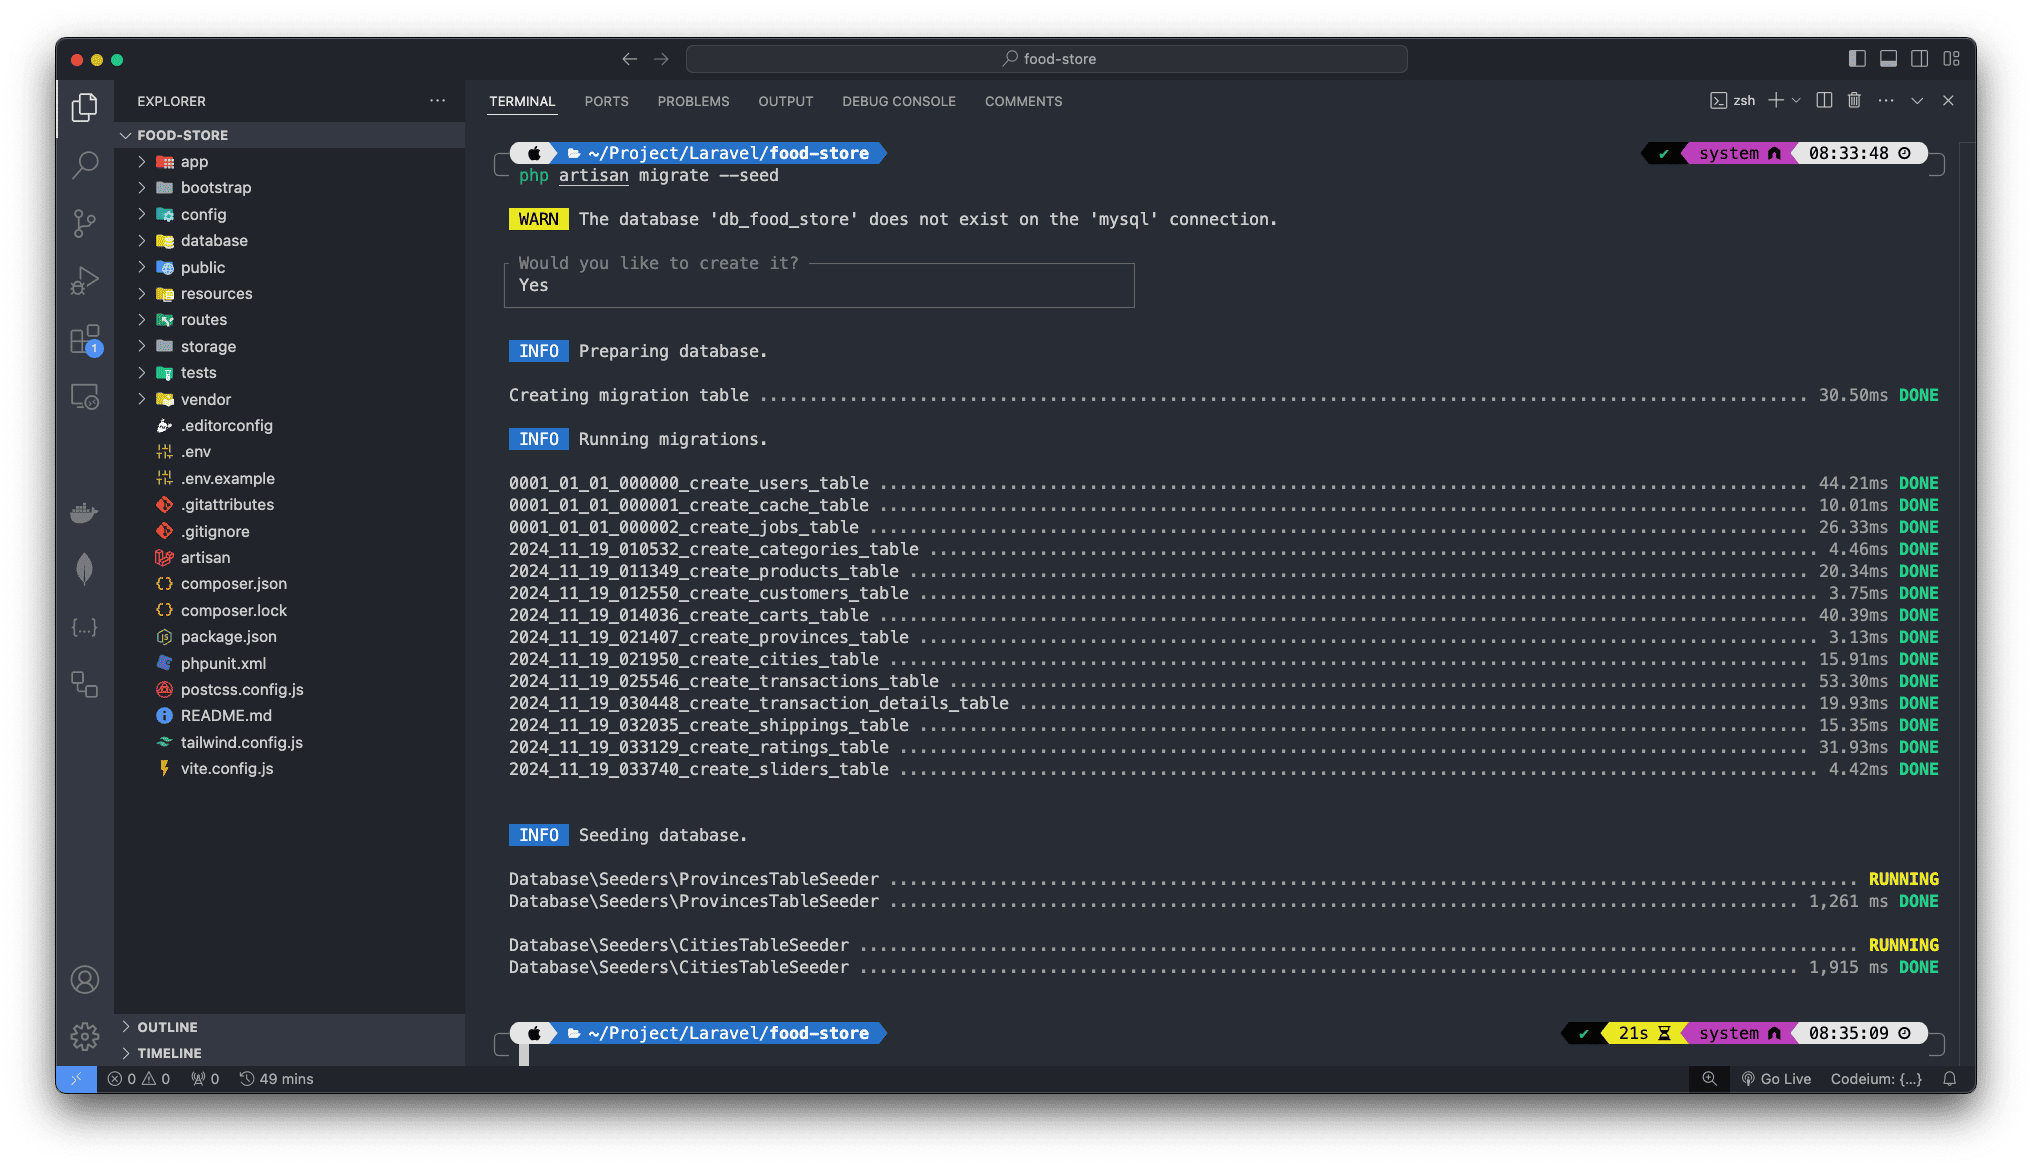Expand the database folder
Screen dimensions: 2032x1167
214,241
